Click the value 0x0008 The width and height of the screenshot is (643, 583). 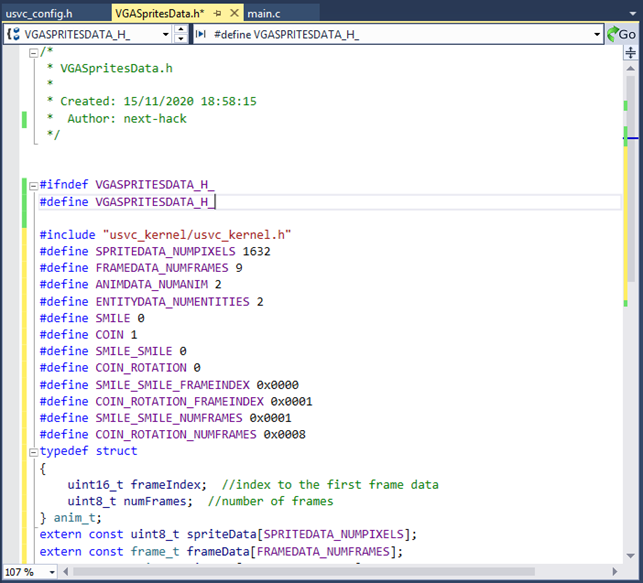284,434
